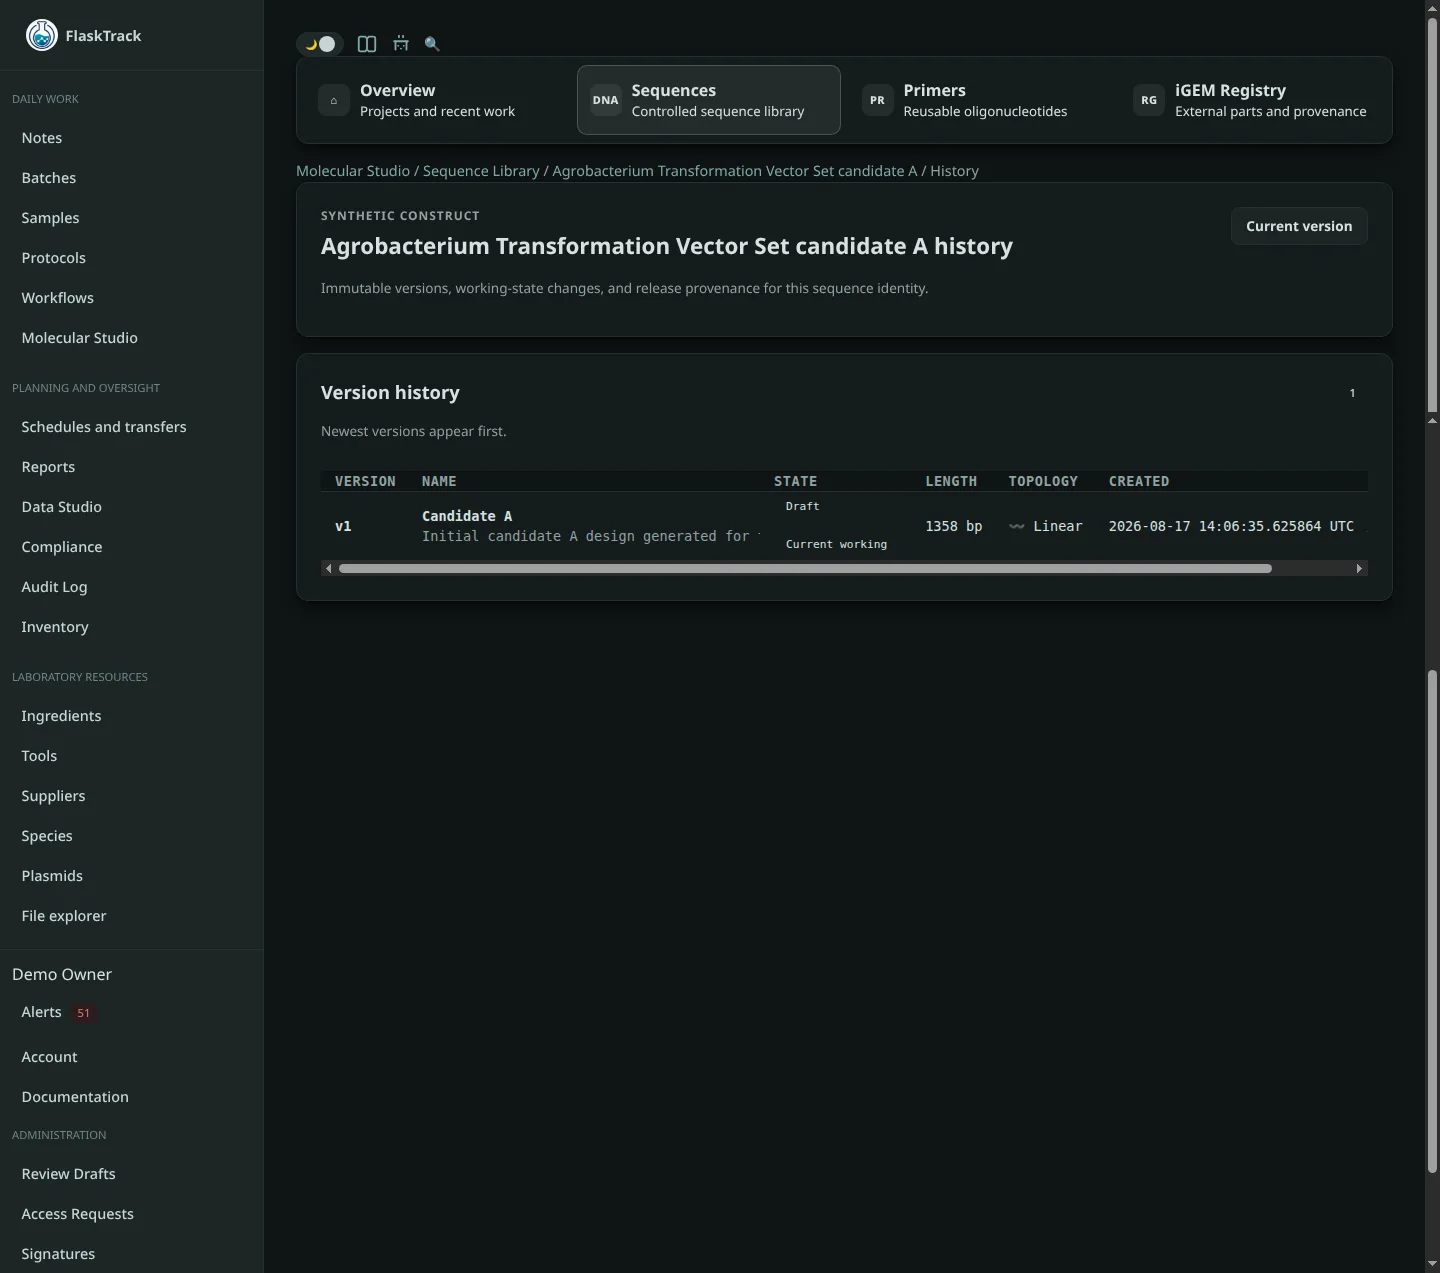Click the table's scroll right arrow
This screenshot has height=1273, width=1440.
coord(1359,569)
